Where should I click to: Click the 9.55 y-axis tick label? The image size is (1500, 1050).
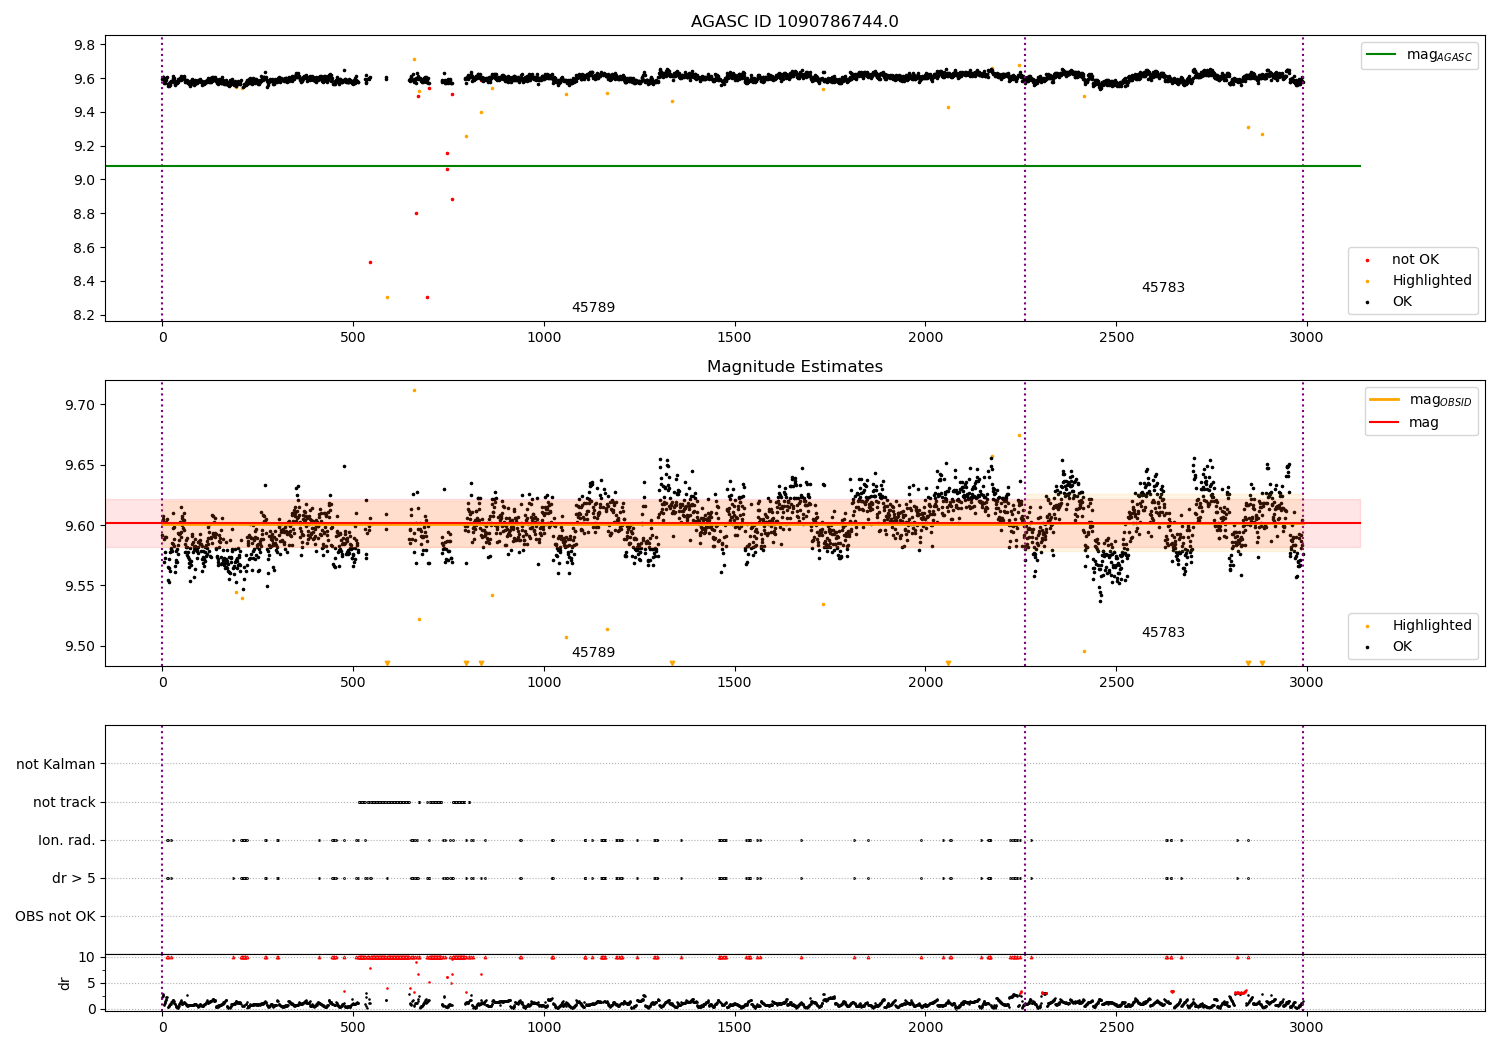[81, 587]
